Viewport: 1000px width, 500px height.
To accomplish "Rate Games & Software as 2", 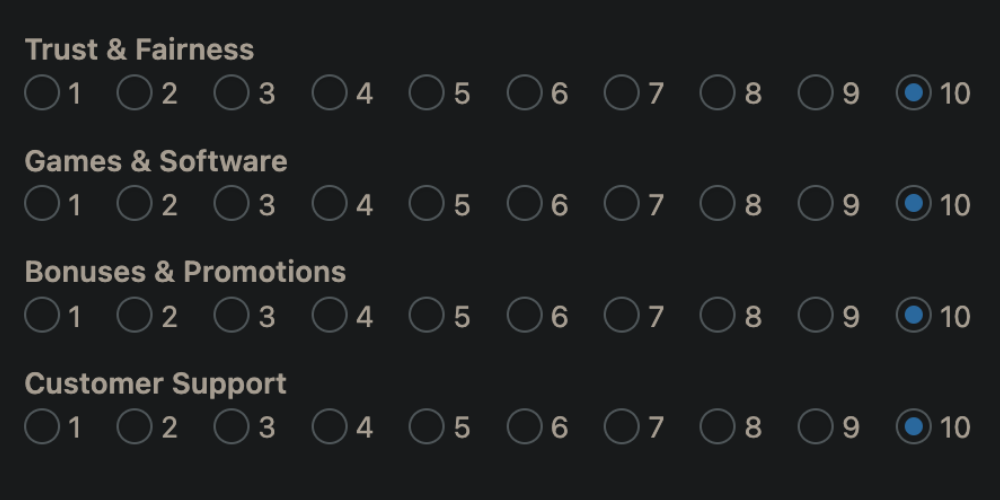I will (x=134, y=205).
